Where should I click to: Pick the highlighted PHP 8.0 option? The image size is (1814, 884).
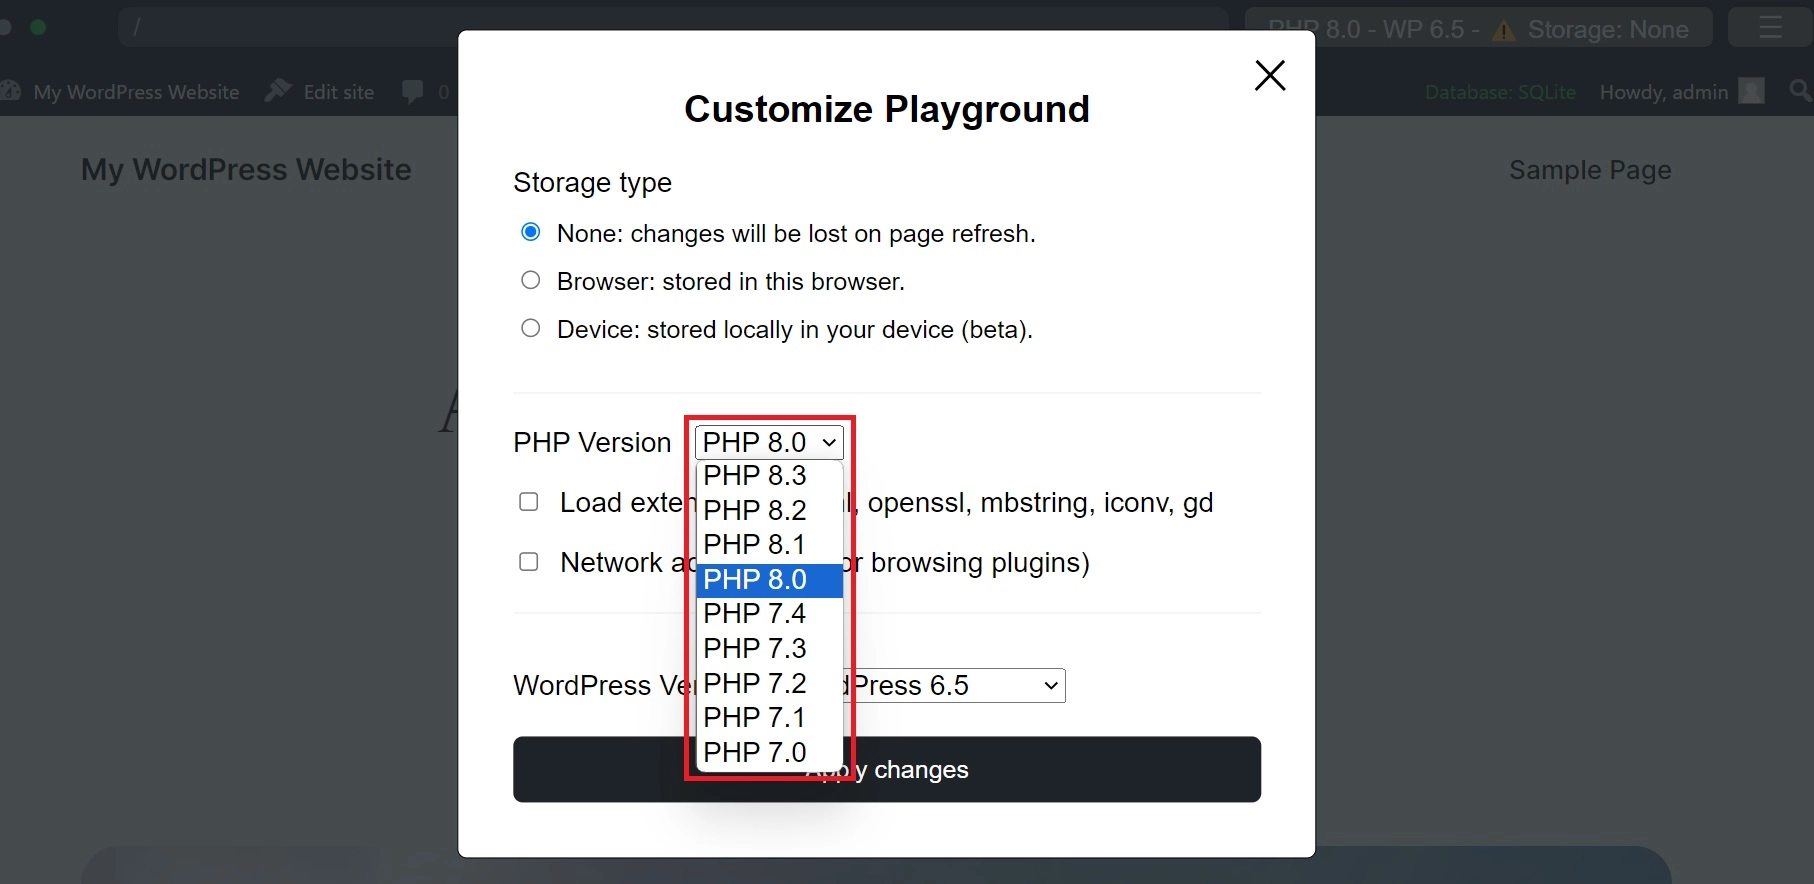click(769, 580)
